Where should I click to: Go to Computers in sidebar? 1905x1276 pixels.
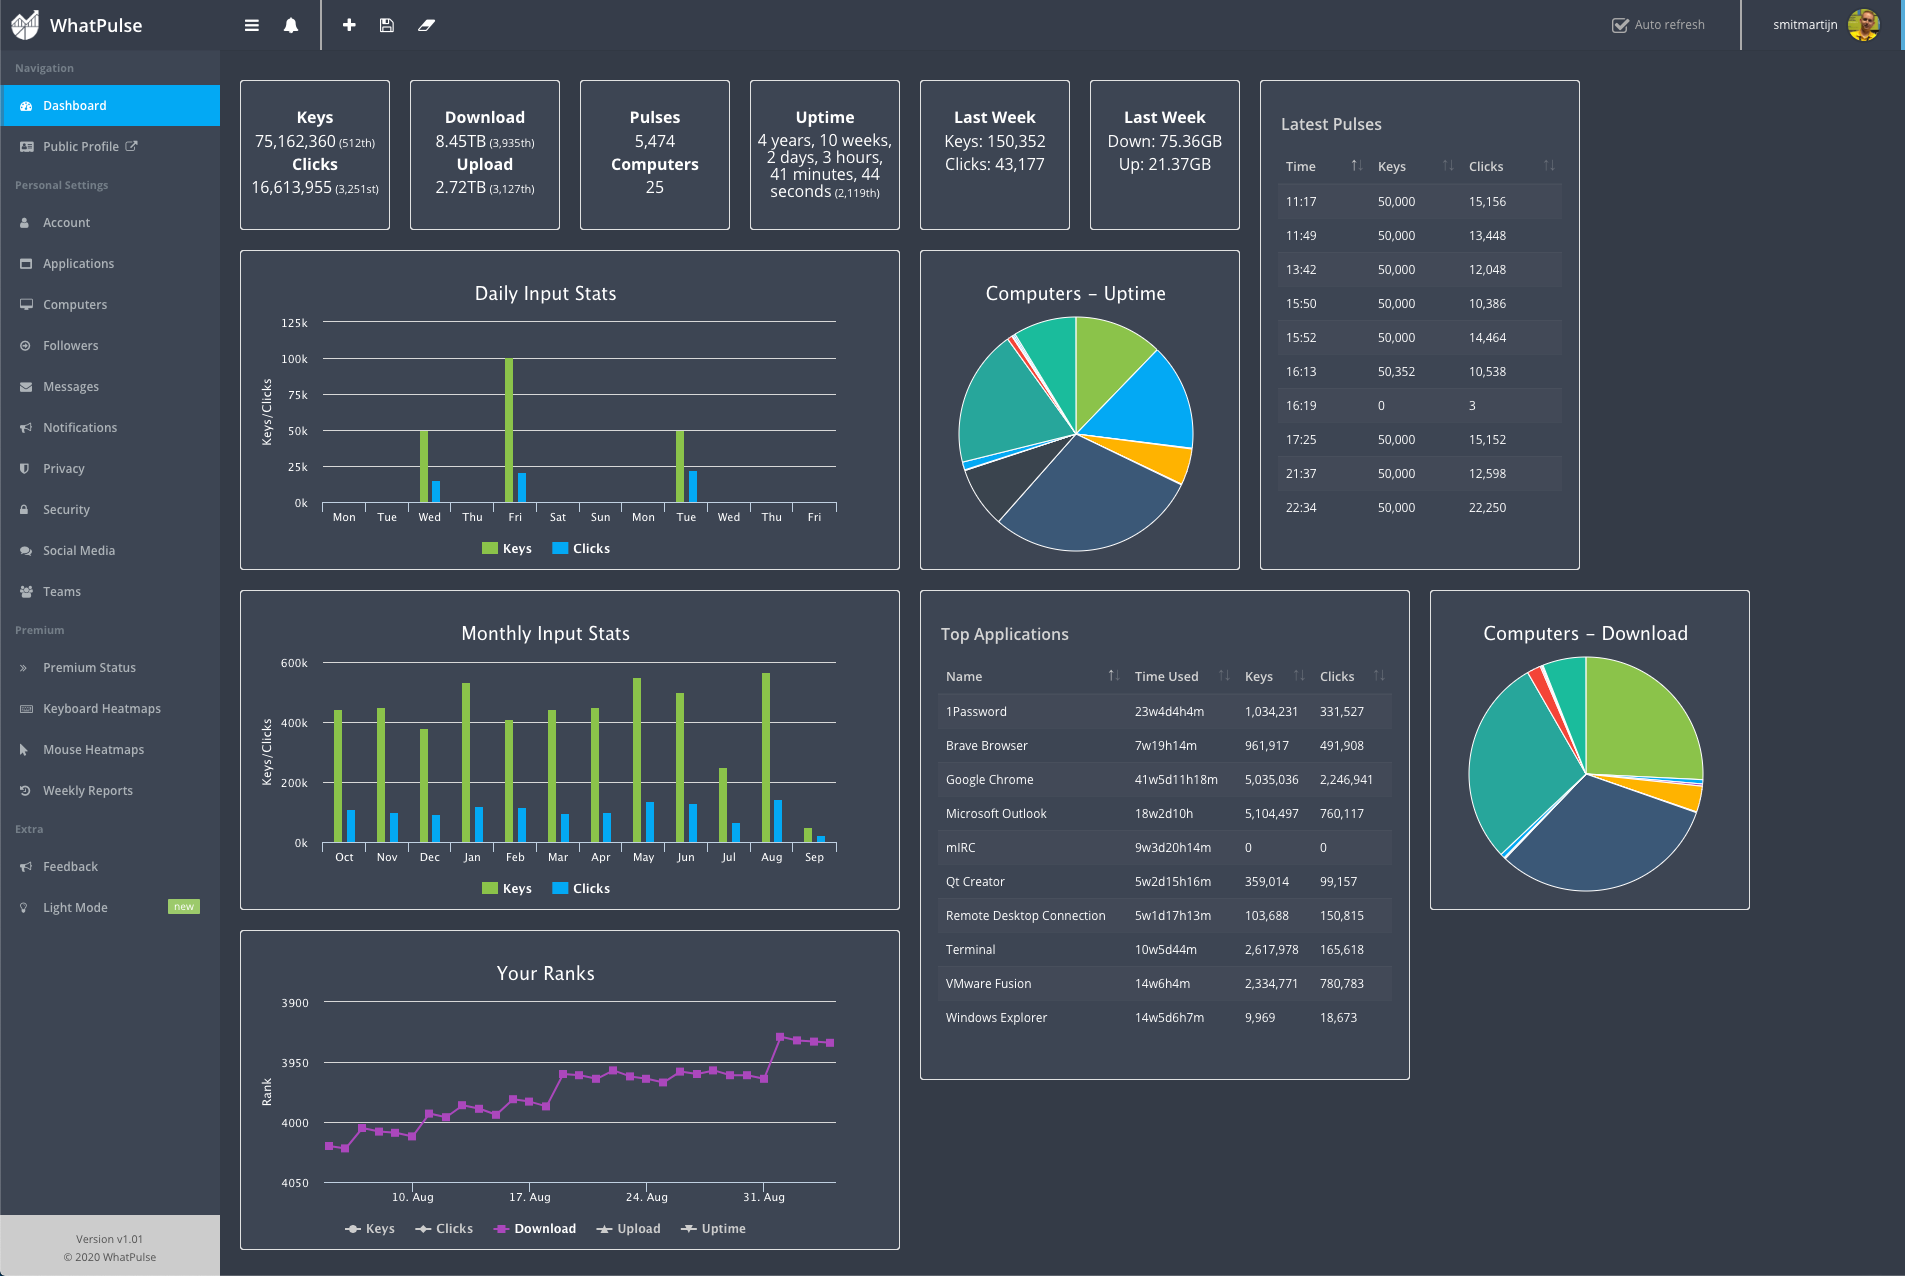74,304
